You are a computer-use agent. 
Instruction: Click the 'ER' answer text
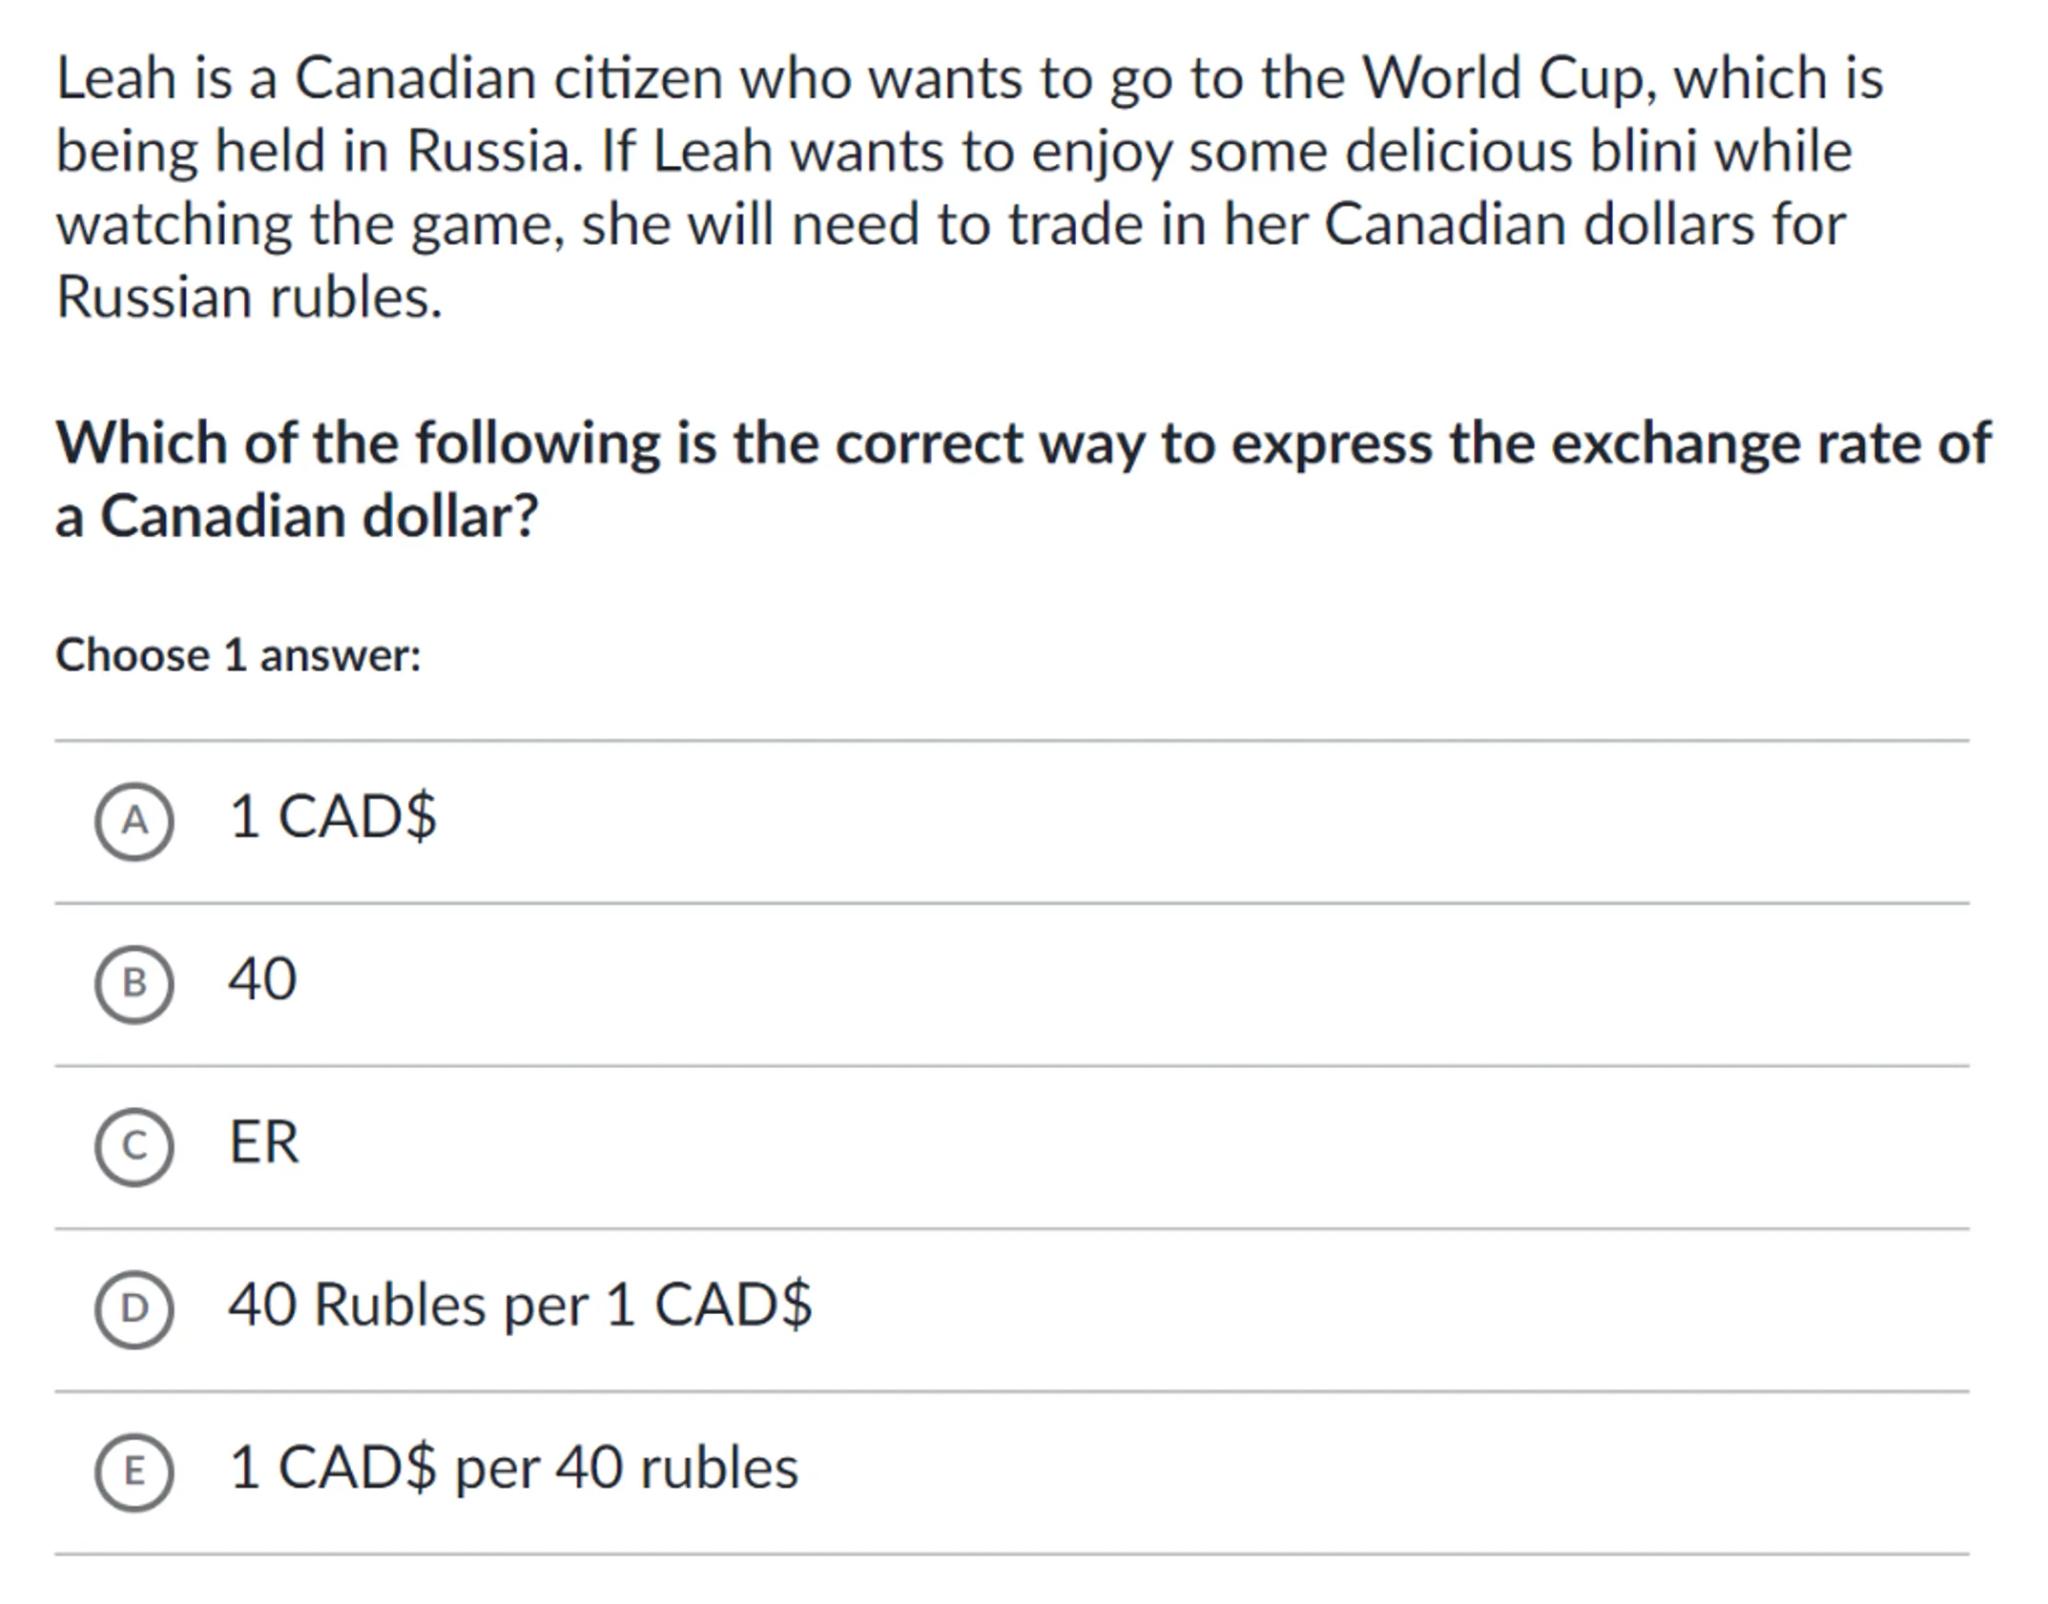pos(263,1142)
